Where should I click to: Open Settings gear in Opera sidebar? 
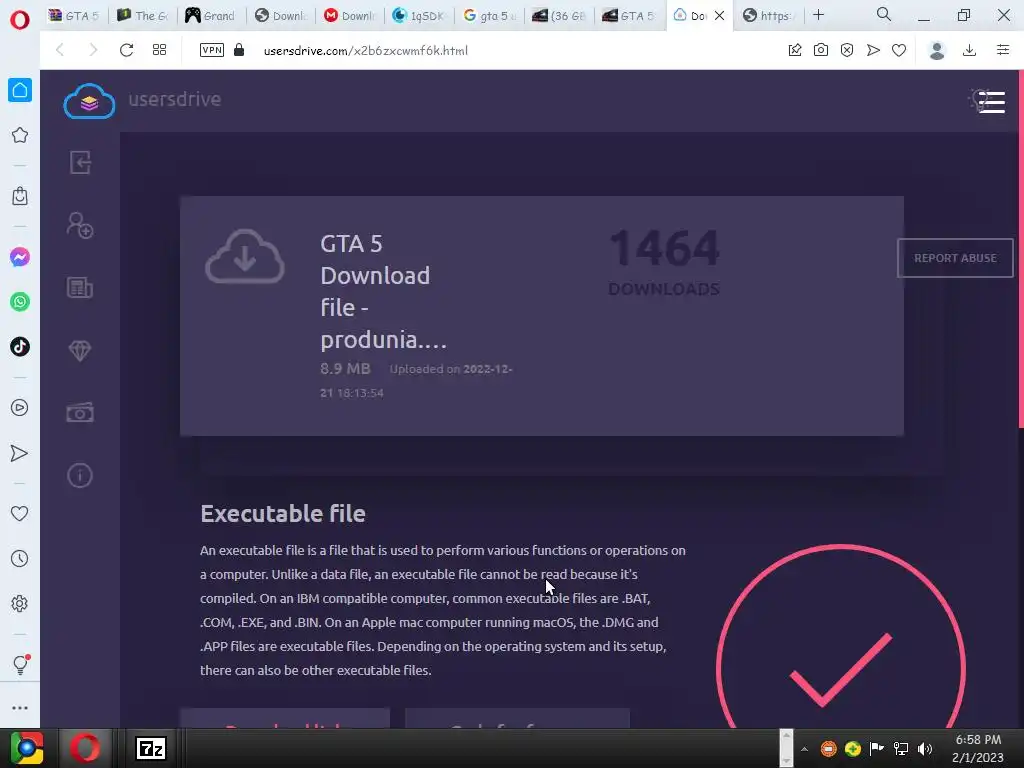(20, 603)
